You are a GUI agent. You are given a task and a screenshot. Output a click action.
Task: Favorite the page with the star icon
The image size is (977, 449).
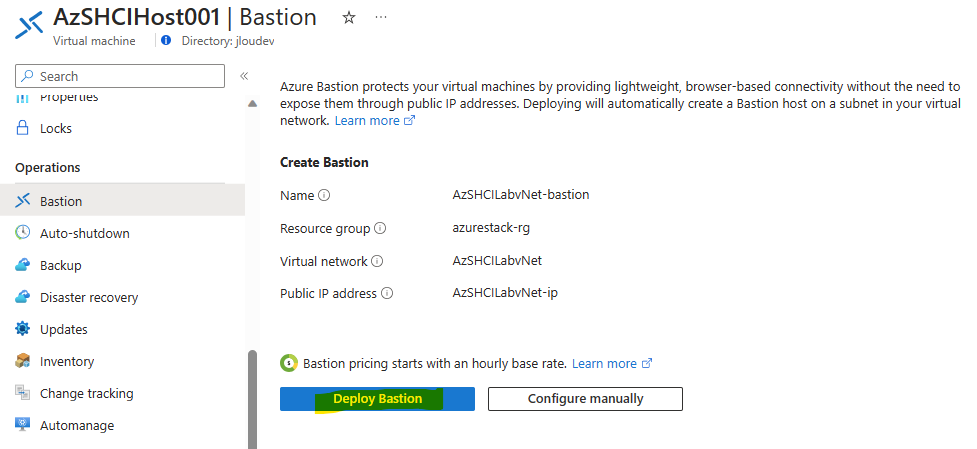pyautogui.click(x=349, y=18)
